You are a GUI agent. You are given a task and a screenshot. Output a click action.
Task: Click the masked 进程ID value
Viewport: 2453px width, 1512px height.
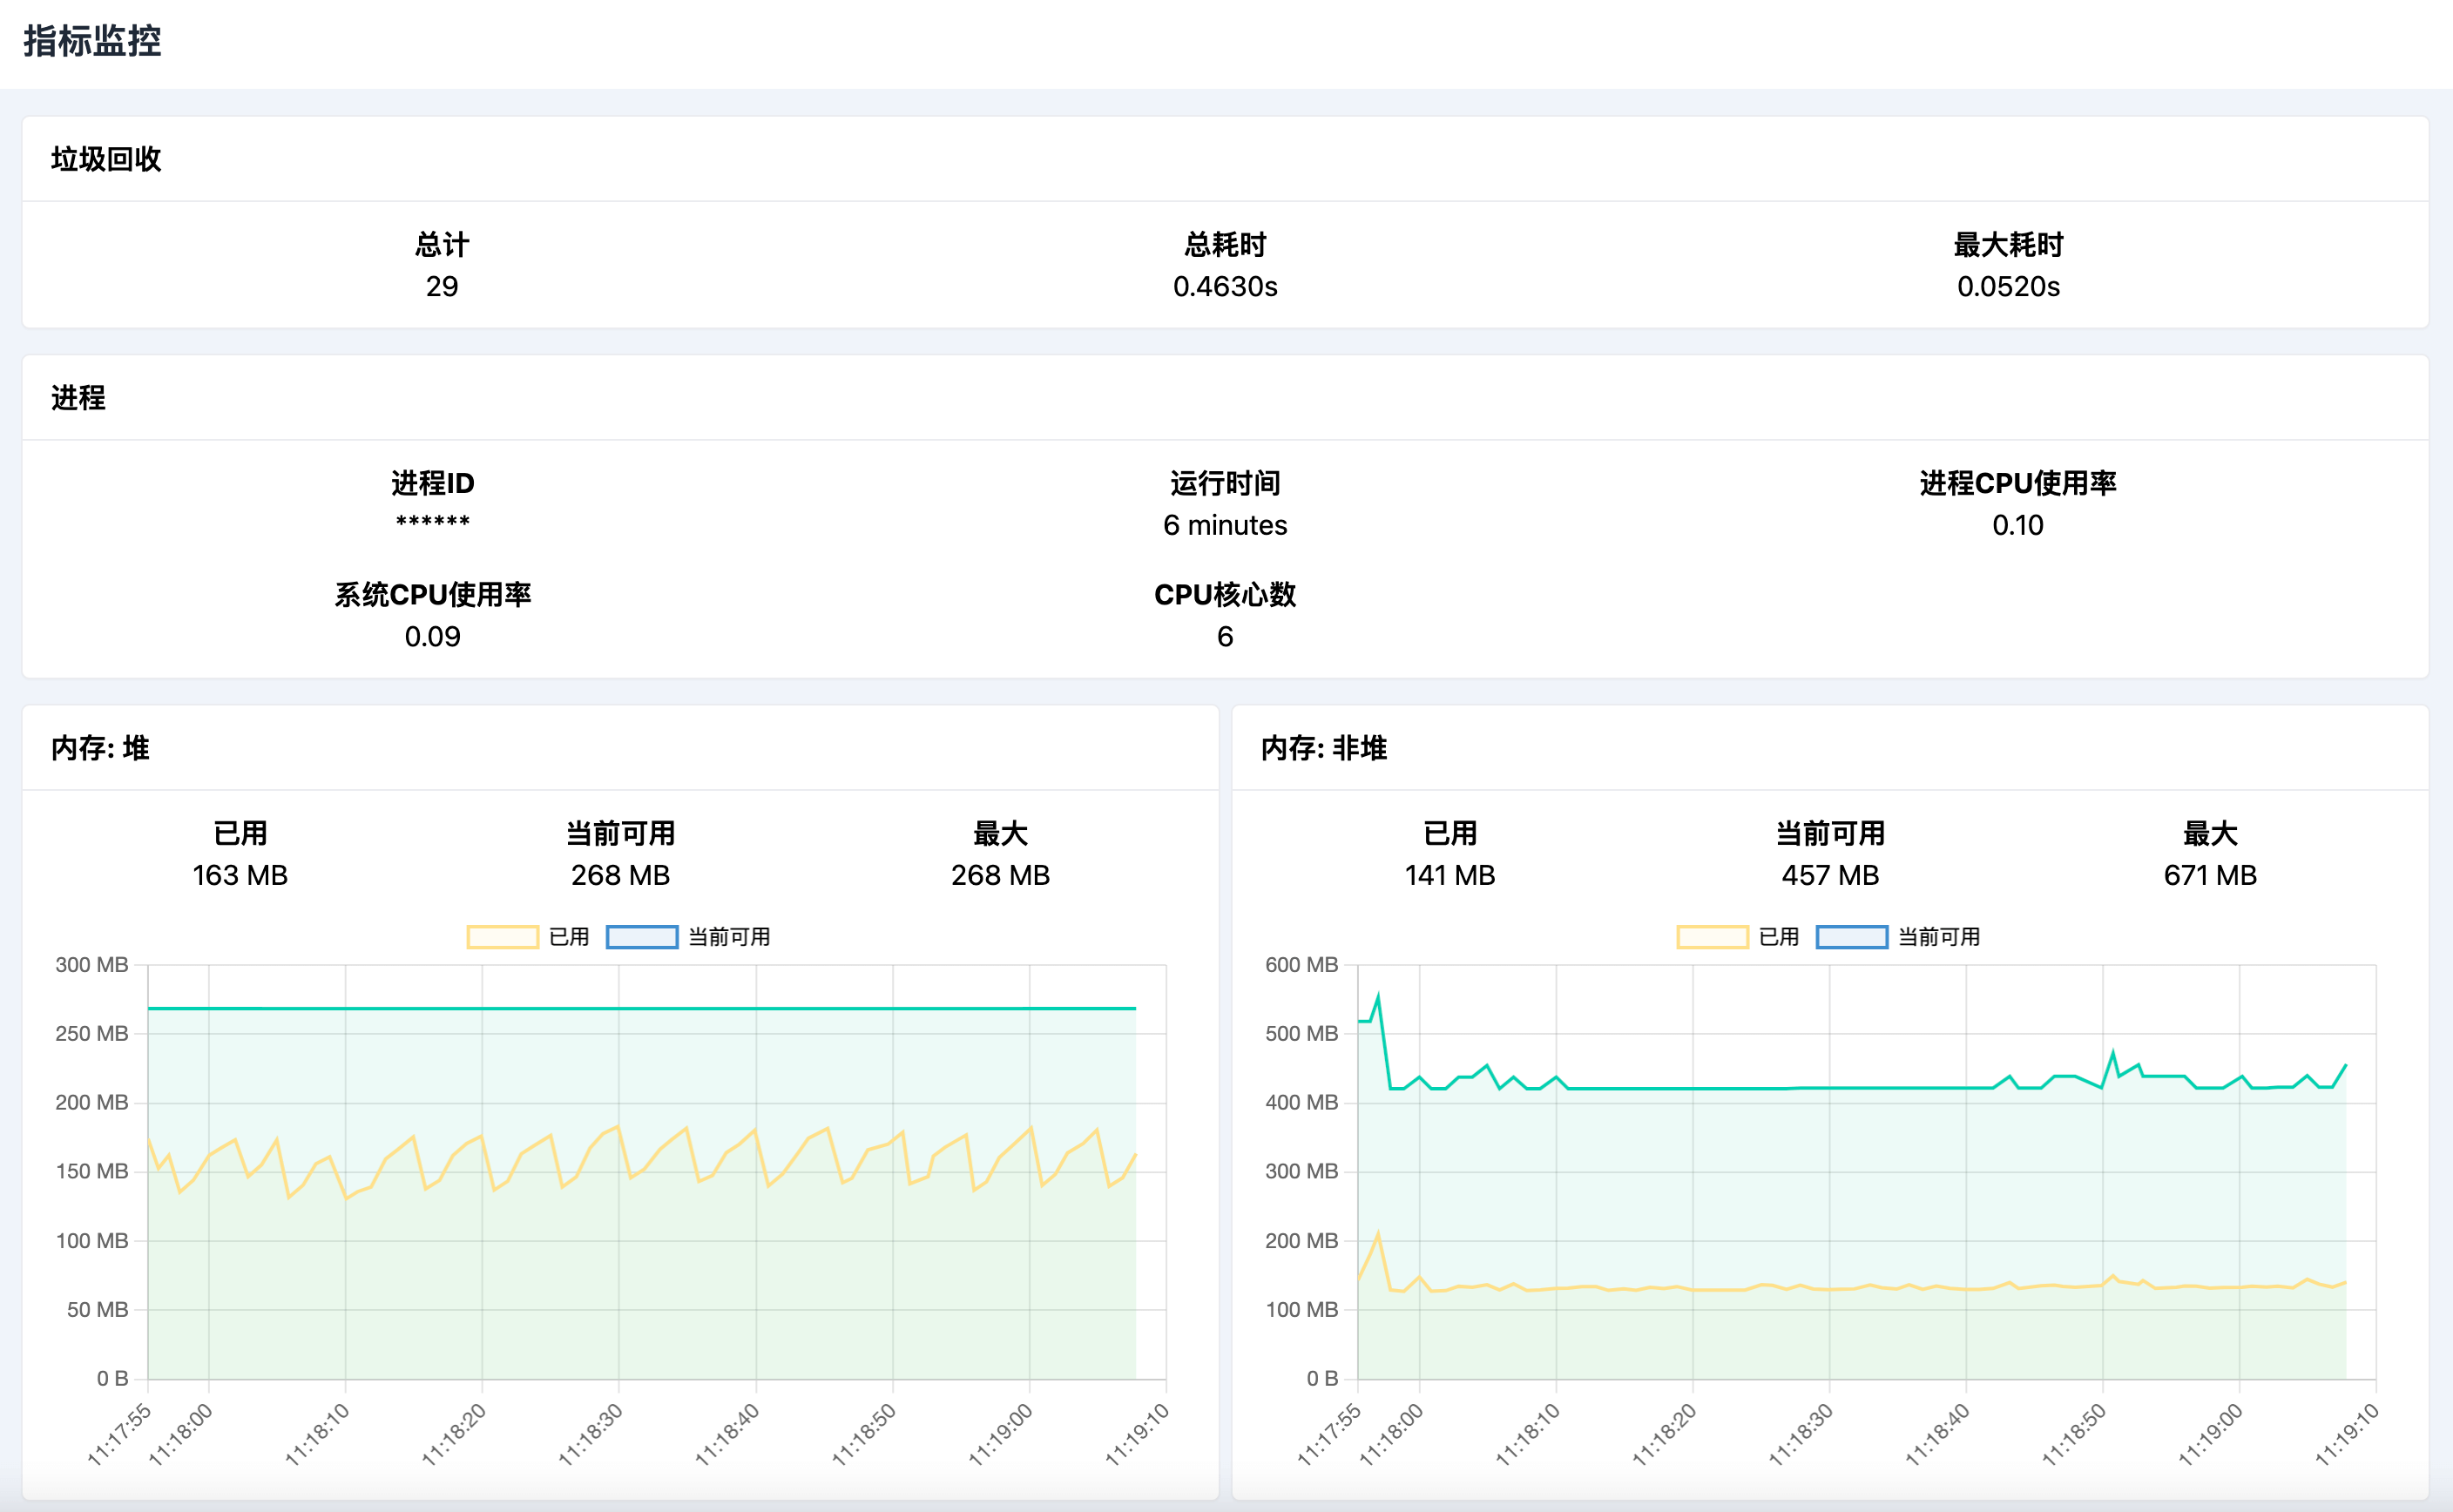(x=432, y=522)
